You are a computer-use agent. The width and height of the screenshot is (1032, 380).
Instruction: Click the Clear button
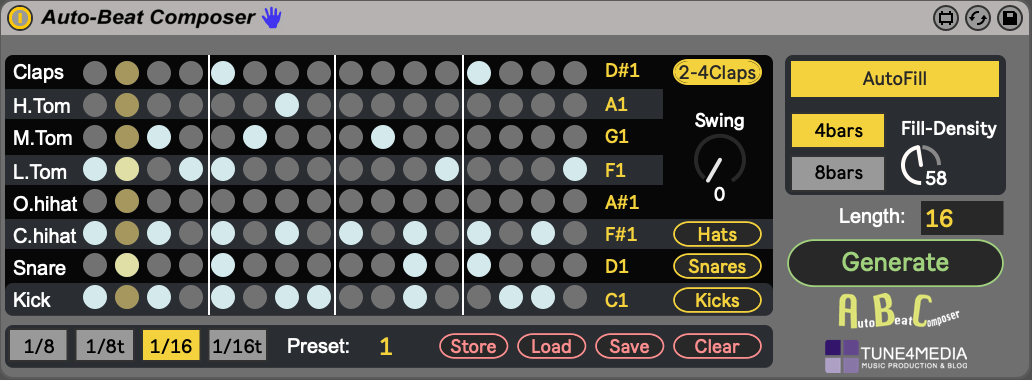tap(717, 346)
